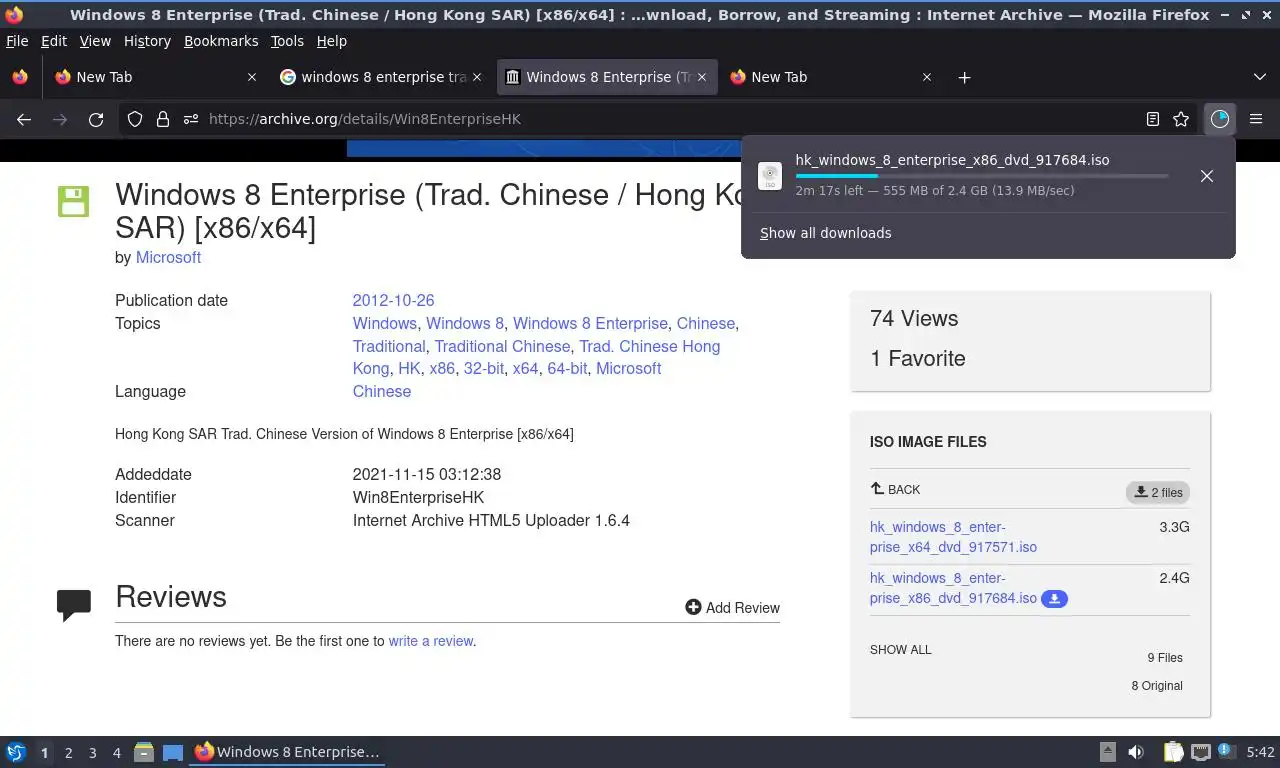Go forward with the arrow button
The height and width of the screenshot is (768, 1280).
[x=60, y=119]
